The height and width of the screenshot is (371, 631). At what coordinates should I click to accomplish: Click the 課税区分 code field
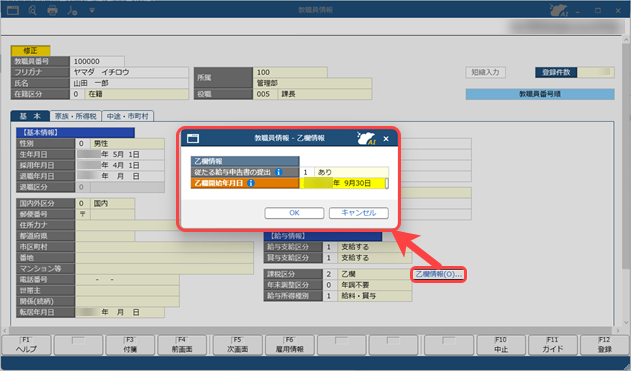(330, 274)
